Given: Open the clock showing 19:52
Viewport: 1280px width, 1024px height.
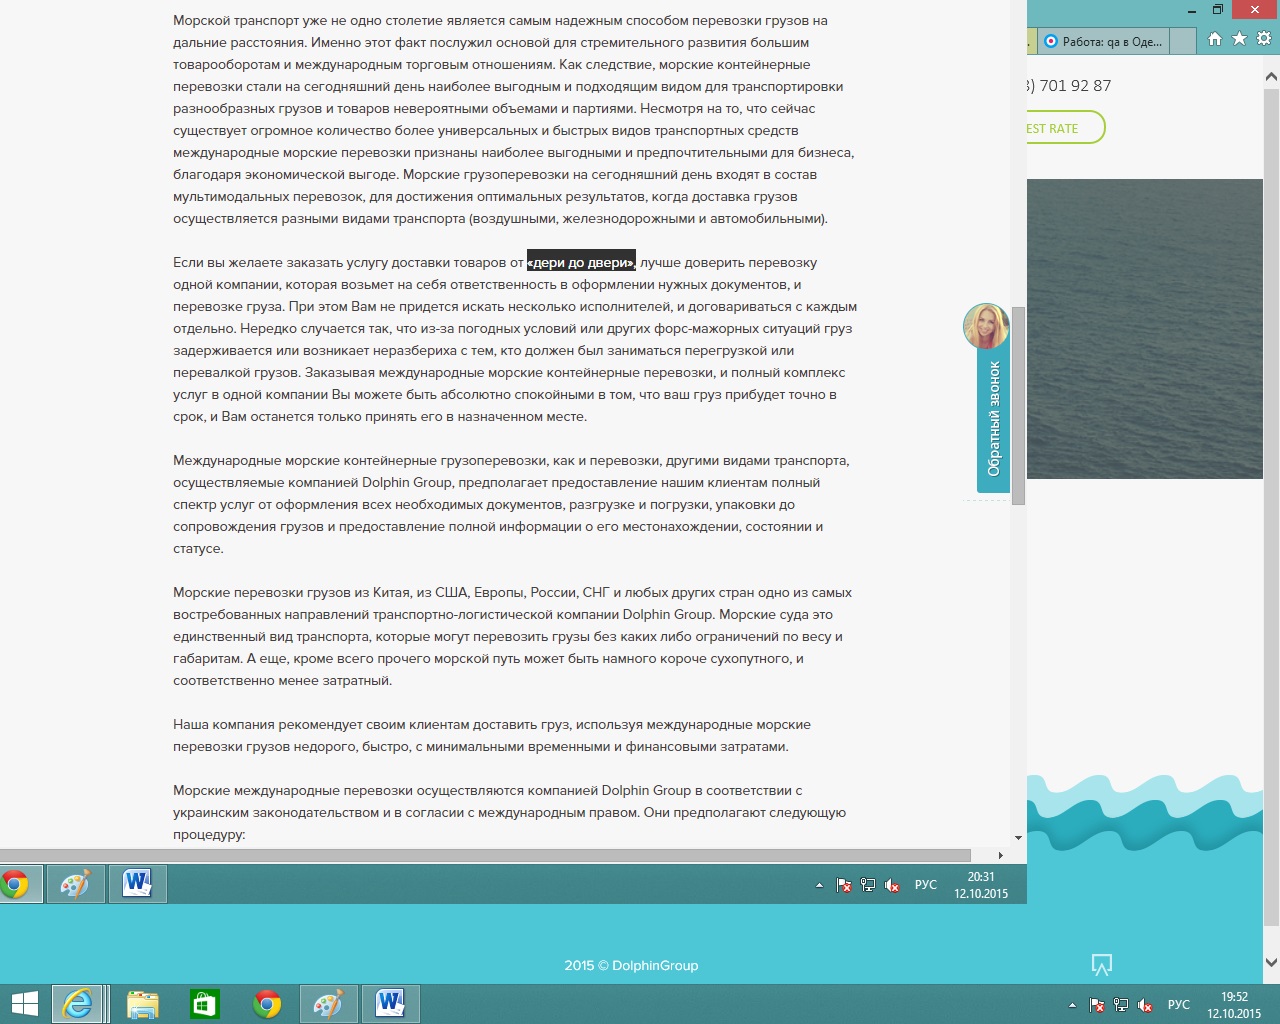Looking at the screenshot, I should (1234, 1004).
